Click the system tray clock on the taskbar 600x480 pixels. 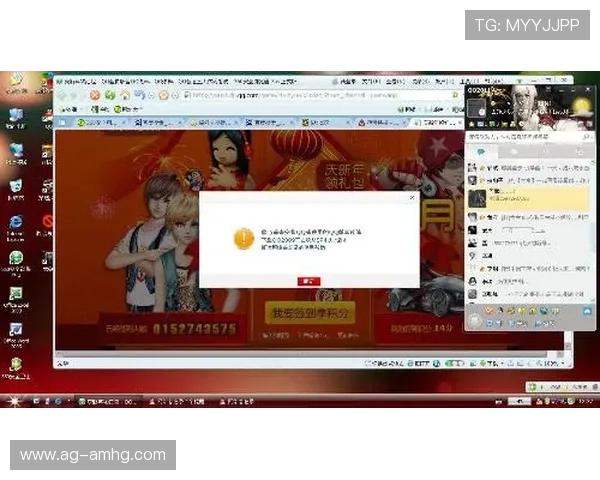point(587,401)
